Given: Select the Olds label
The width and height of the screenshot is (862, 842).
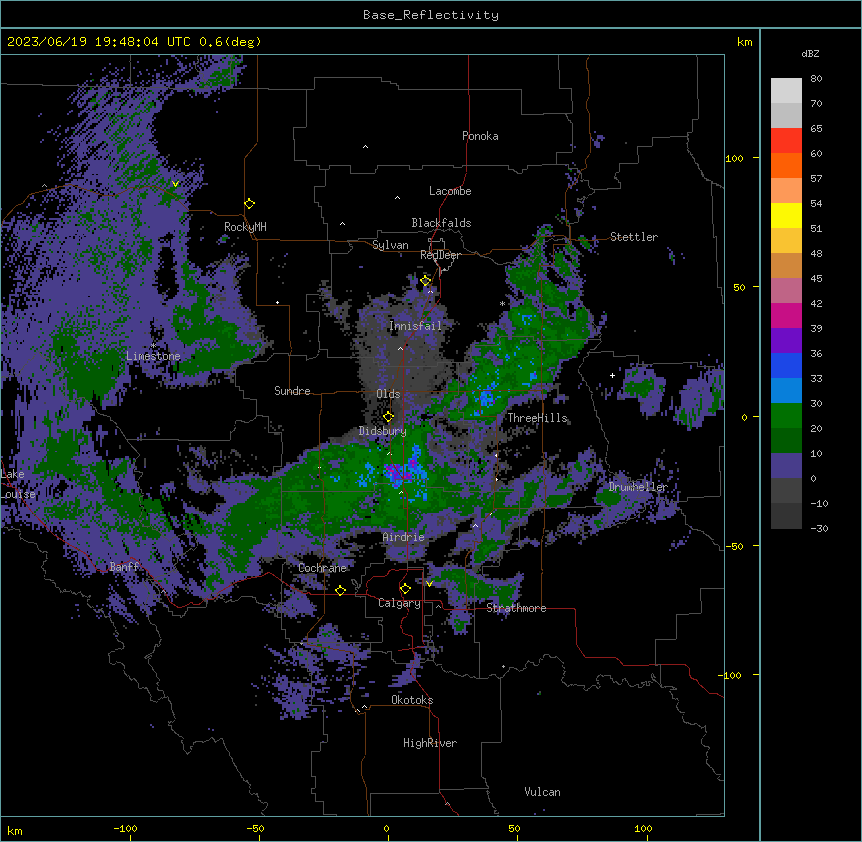Looking at the screenshot, I should click(388, 394).
